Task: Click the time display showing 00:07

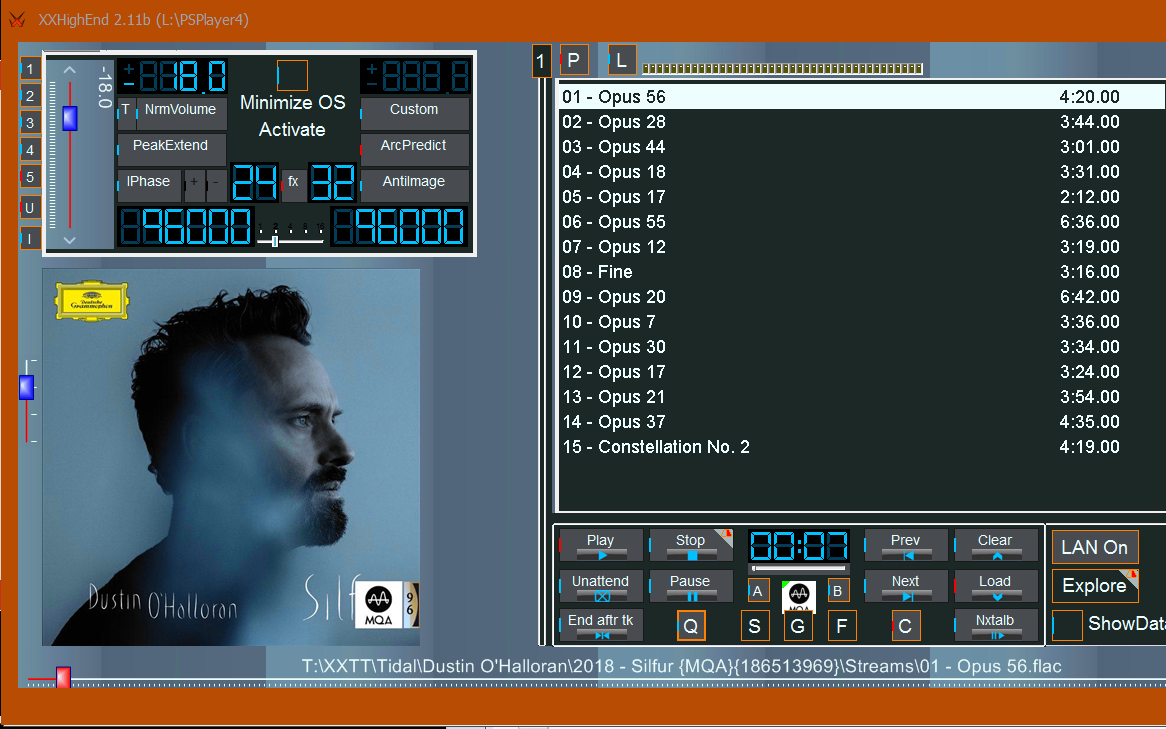Action: [x=799, y=546]
